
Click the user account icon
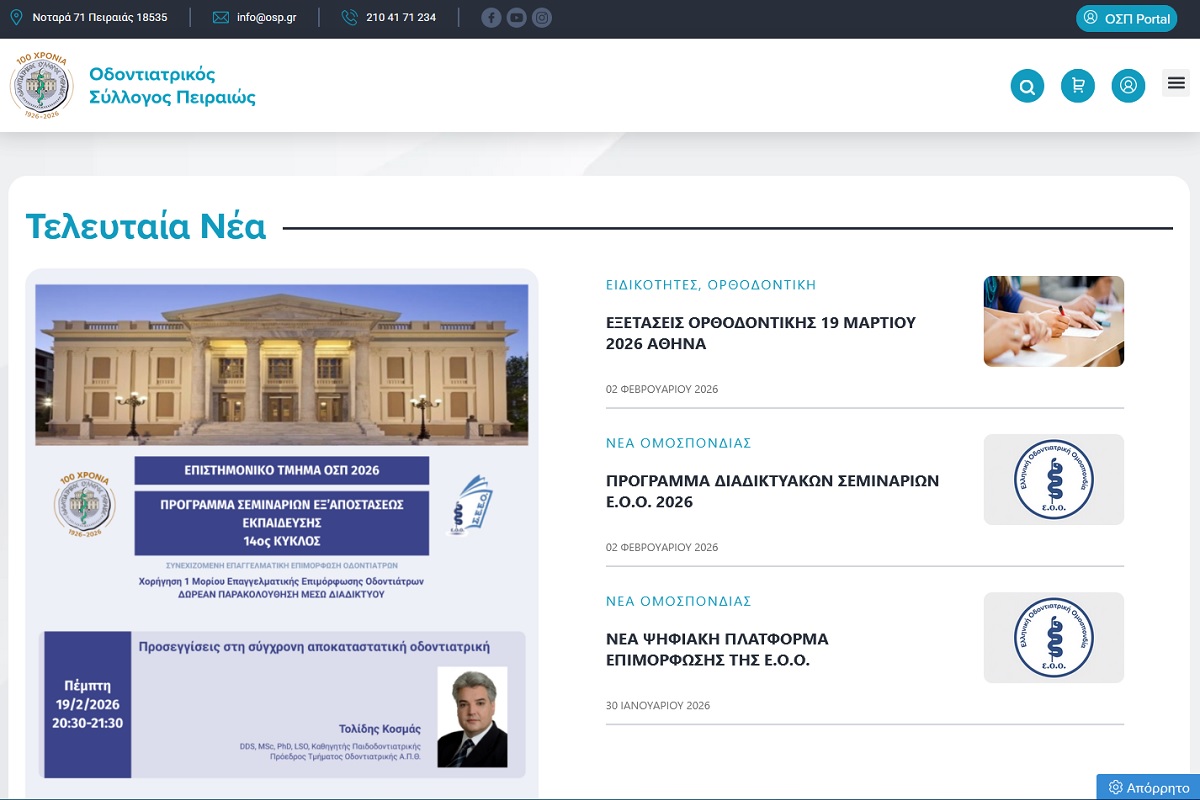[x=1128, y=86]
